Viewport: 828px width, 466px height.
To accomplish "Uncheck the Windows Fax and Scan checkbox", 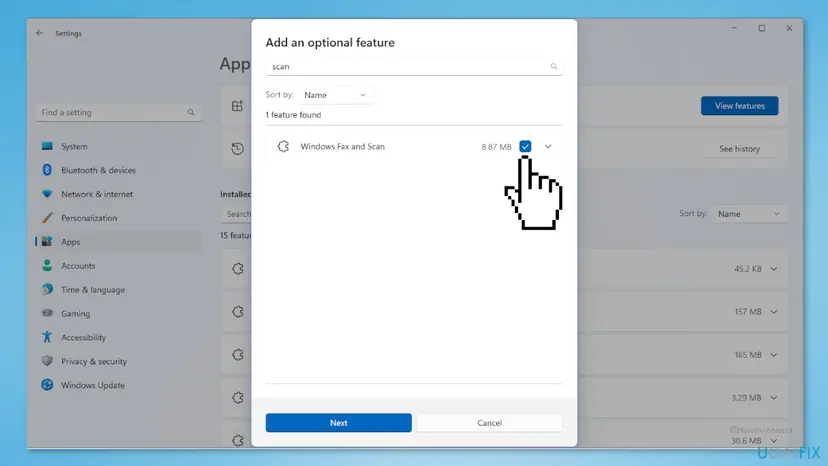I will click(x=525, y=146).
